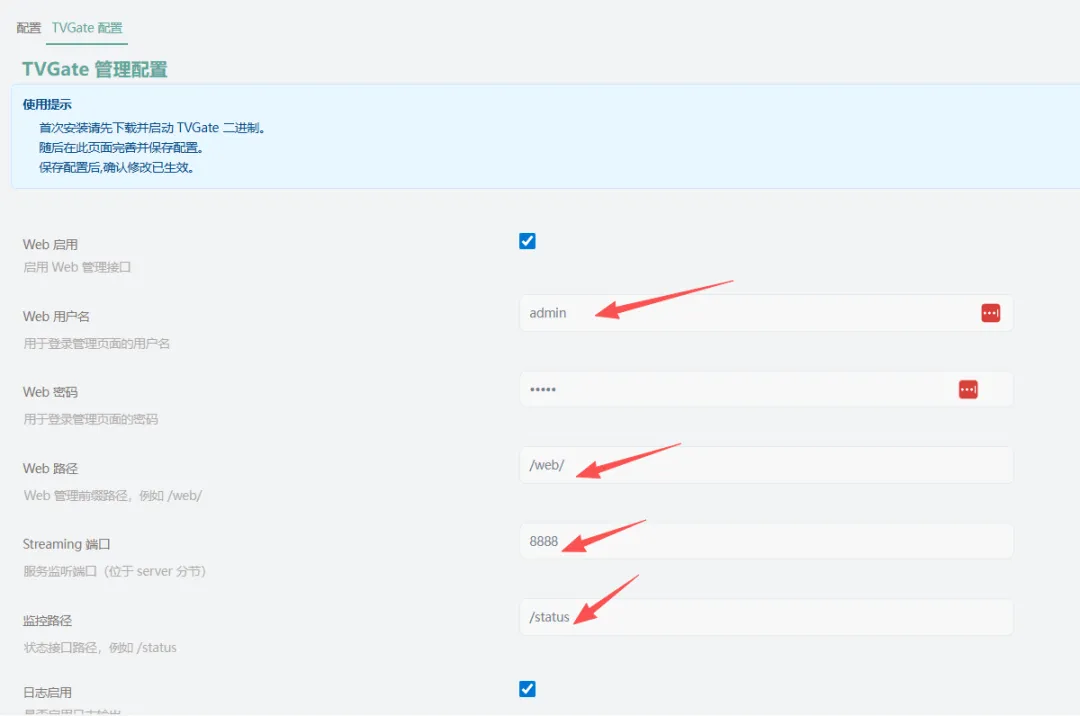Open password manager icon in Web 用户名 field
The image size is (1080, 716).
[990, 313]
